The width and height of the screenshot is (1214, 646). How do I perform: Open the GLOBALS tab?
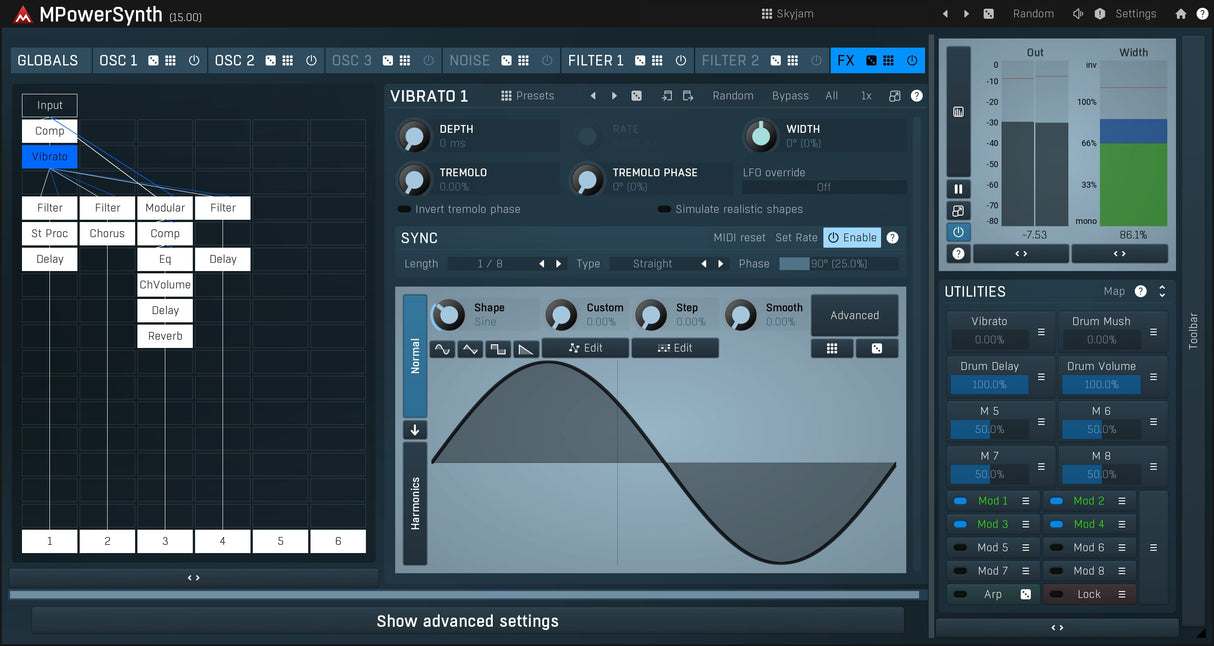coord(48,61)
